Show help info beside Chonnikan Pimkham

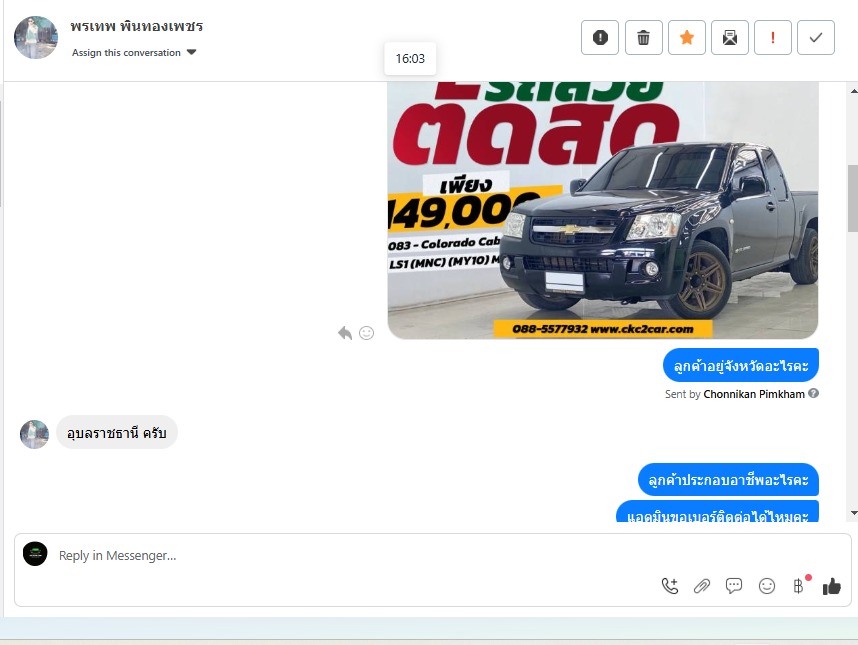pos(814,393)
